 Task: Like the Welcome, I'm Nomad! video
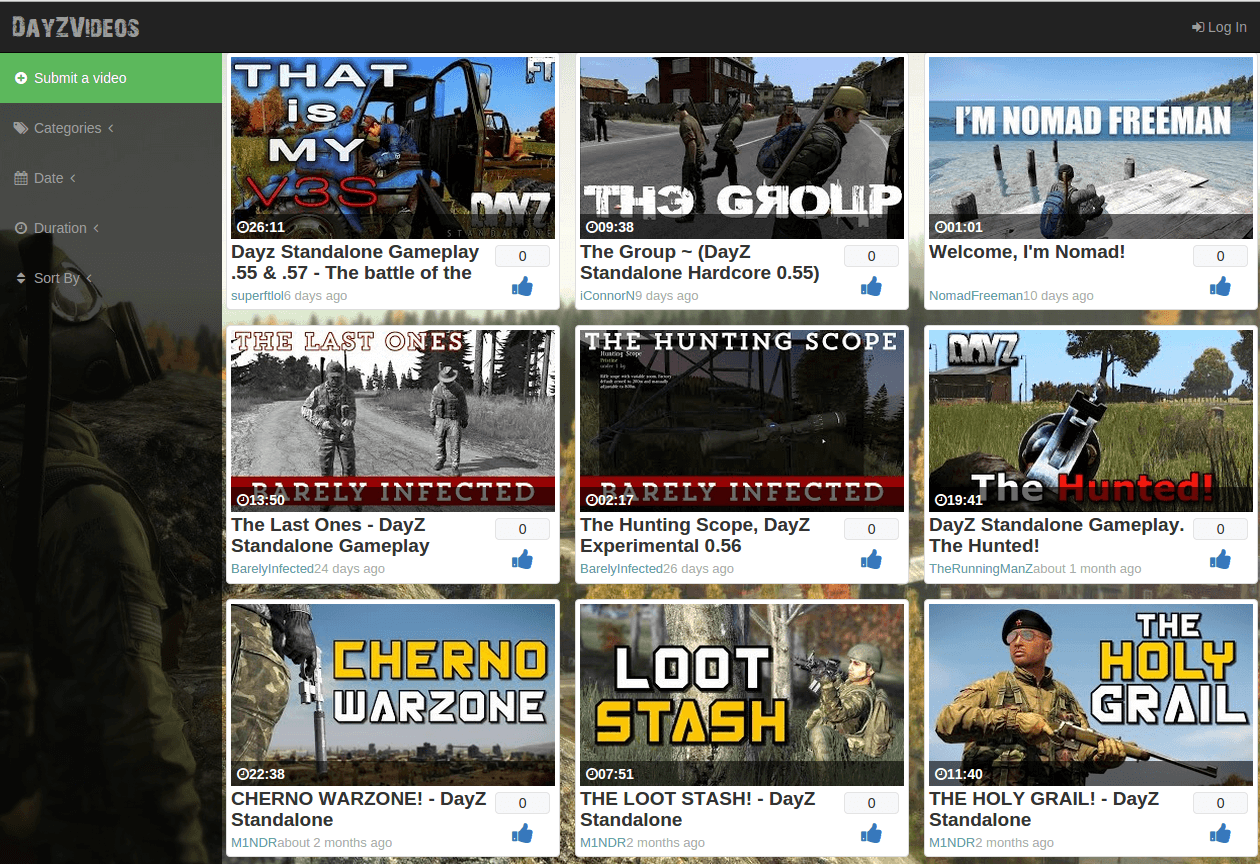pyautogui.click(x=1220, y=287)
